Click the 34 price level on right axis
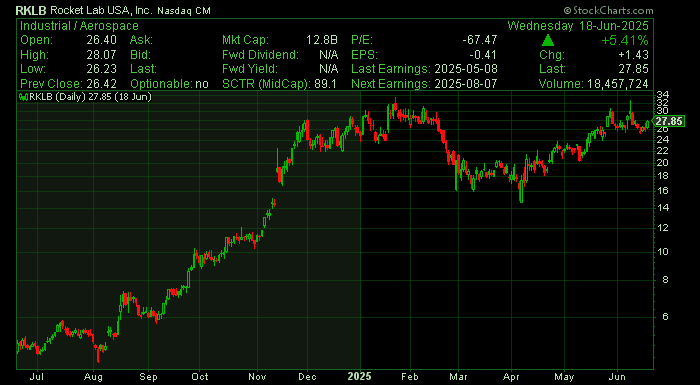The height and width of the screenshot is (385, 700). point(662,95)
